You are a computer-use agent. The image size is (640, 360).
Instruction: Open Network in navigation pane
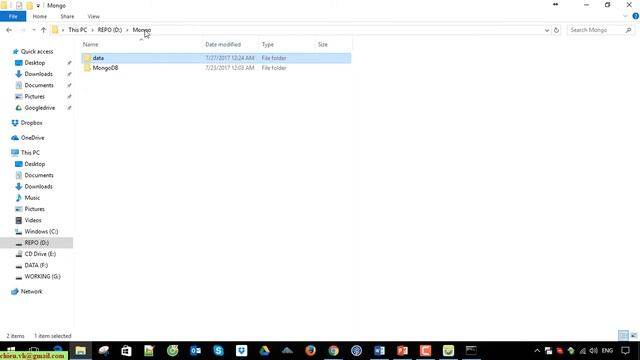pyautogui.click(x=31, y=291)
